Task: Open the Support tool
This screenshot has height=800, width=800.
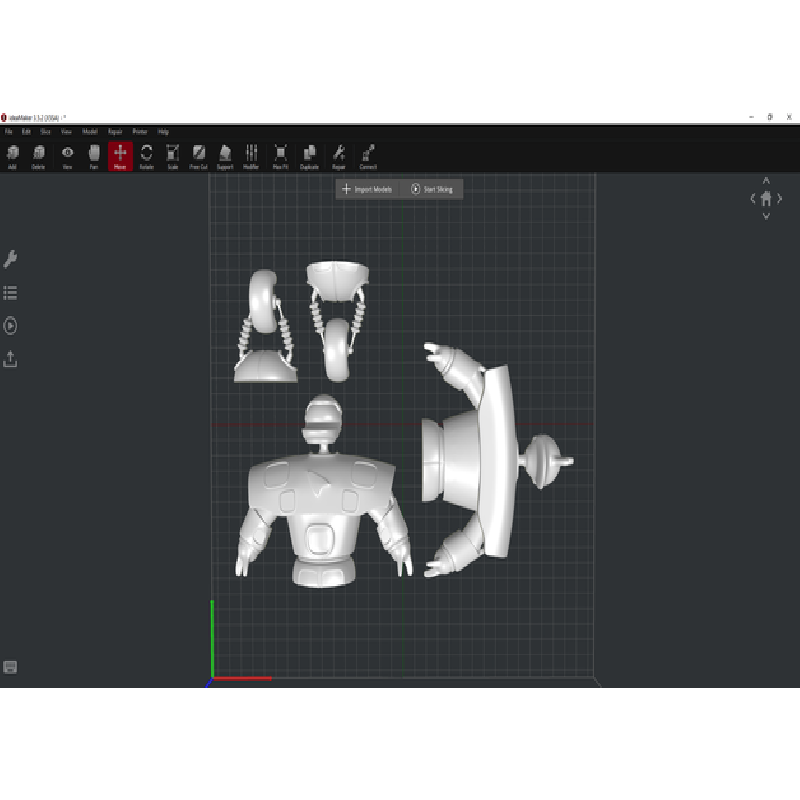Action: coord(225,155)
